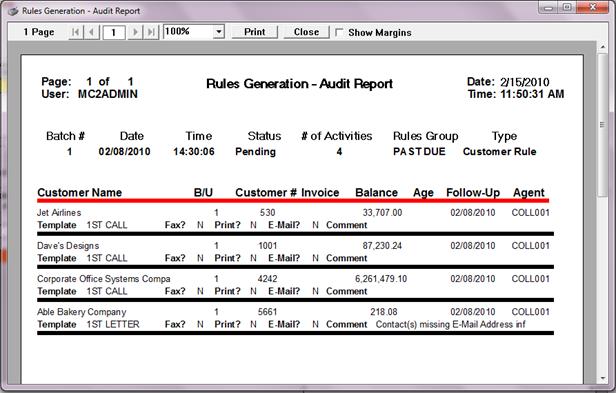Click balance 218.08

(384, 312)
